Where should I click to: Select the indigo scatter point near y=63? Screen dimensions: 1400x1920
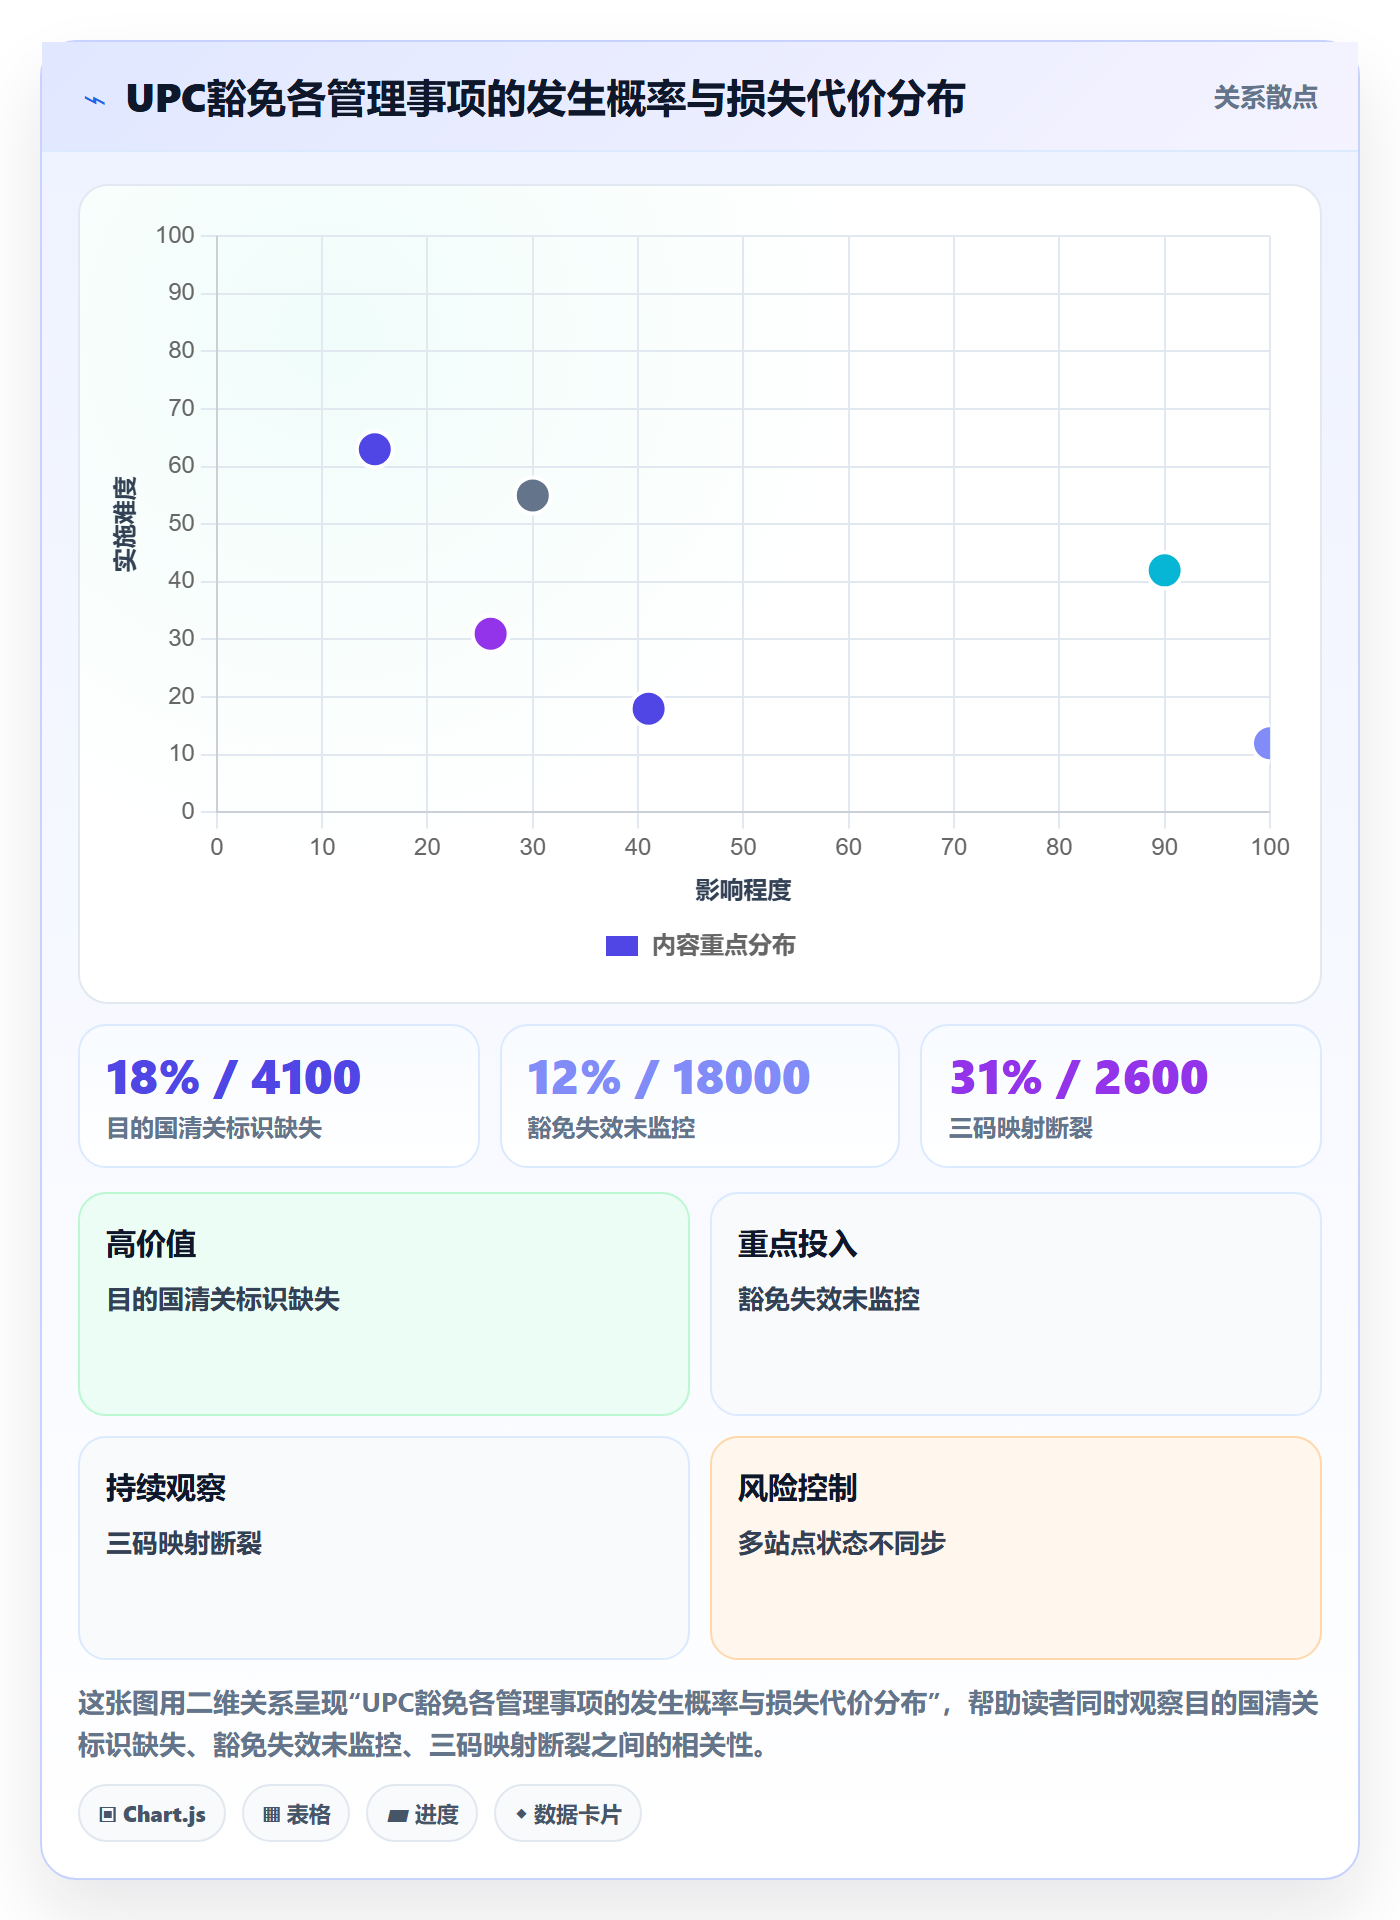(374, 449)
